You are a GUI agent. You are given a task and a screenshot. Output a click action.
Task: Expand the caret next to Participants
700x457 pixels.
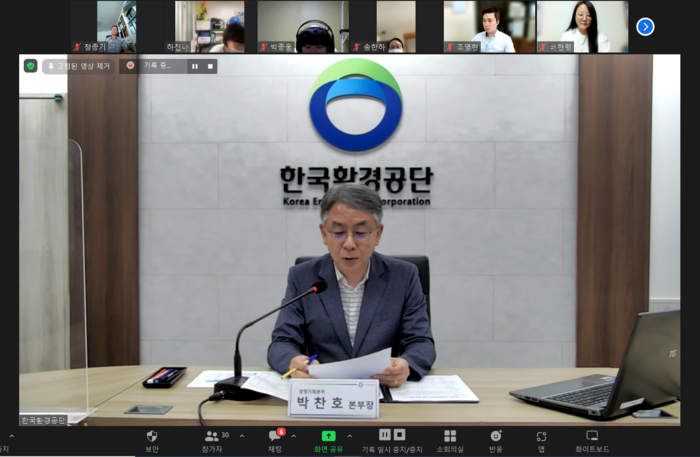tap(242, 437)
